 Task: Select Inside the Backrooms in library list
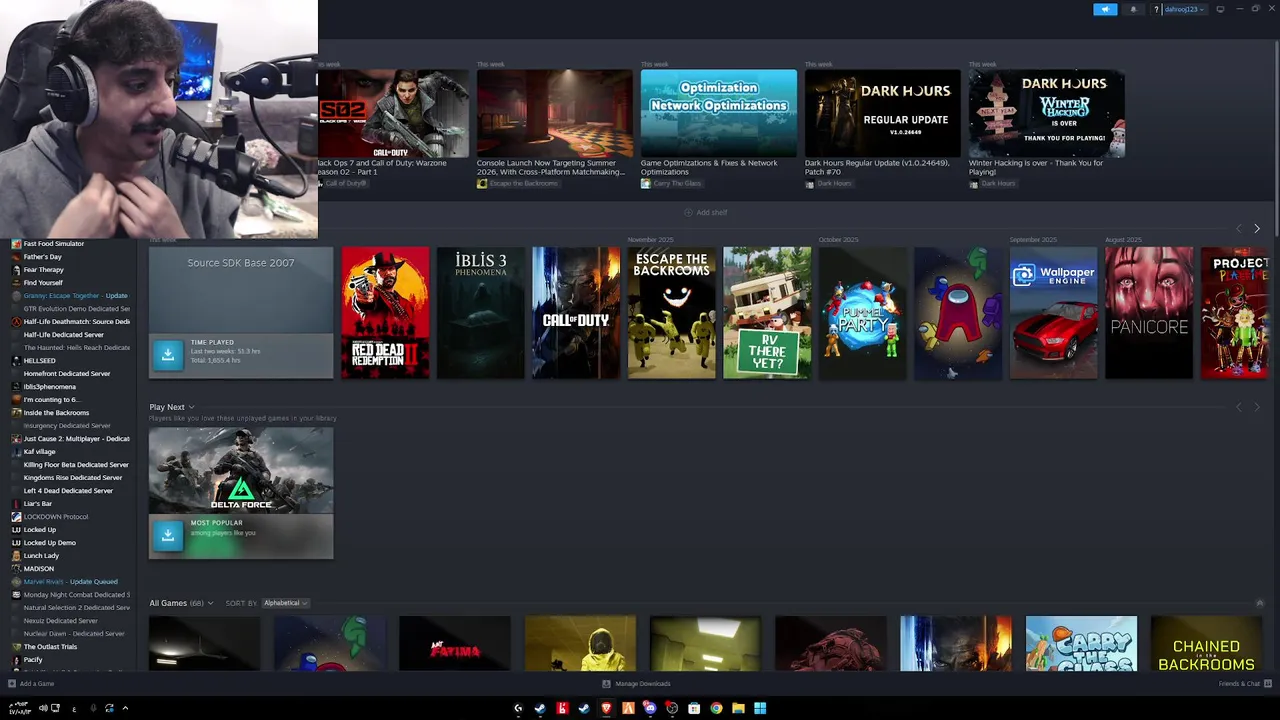point(56,412)
